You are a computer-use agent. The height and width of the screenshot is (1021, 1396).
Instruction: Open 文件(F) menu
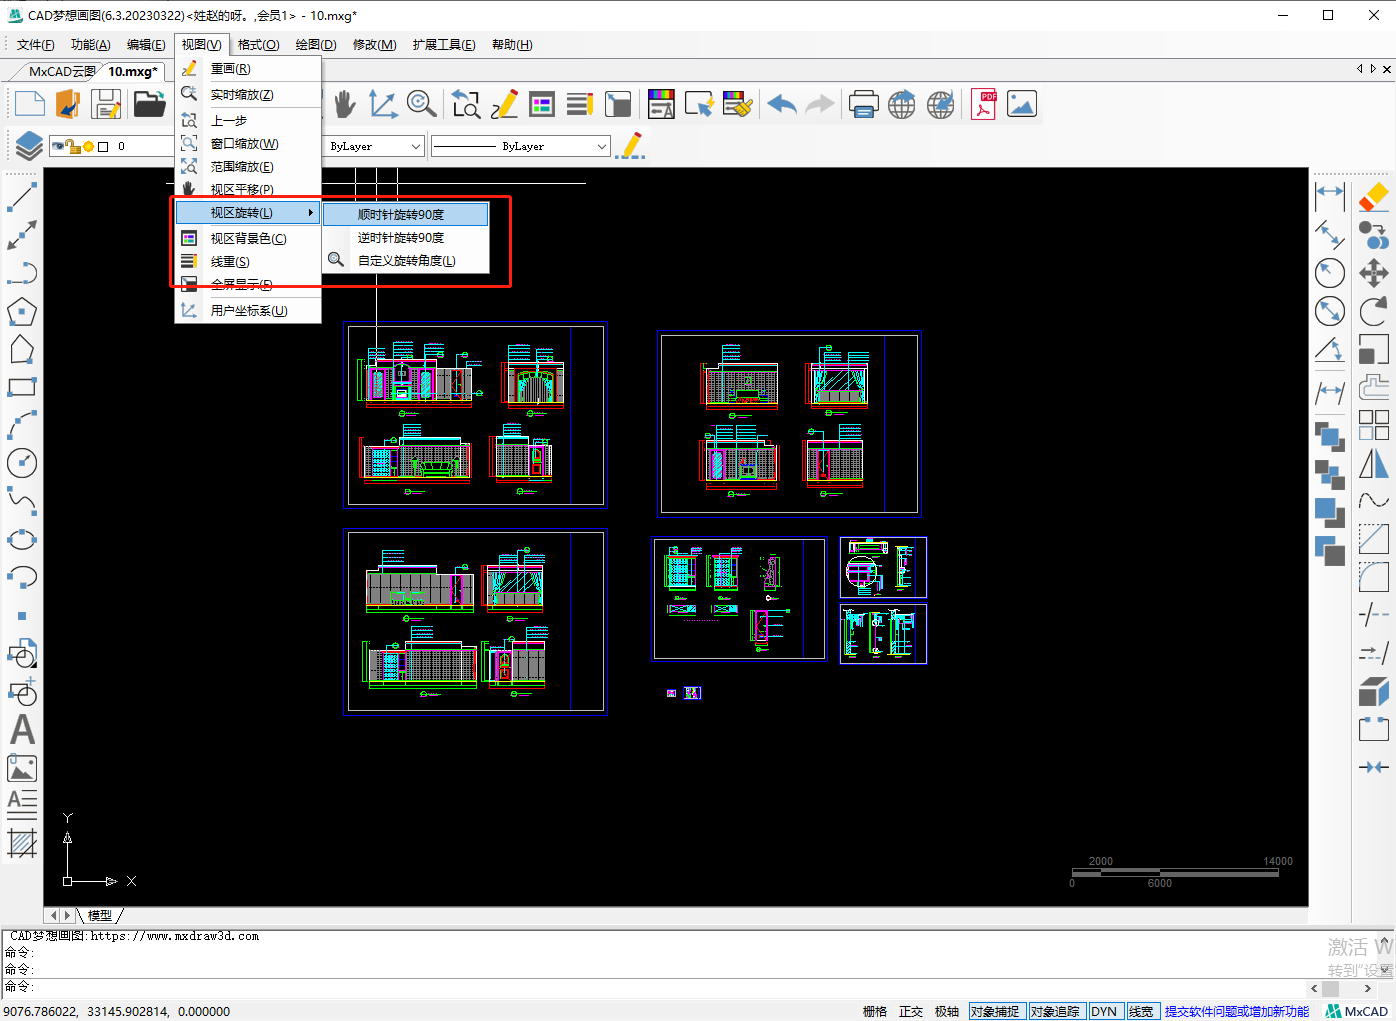36,44
